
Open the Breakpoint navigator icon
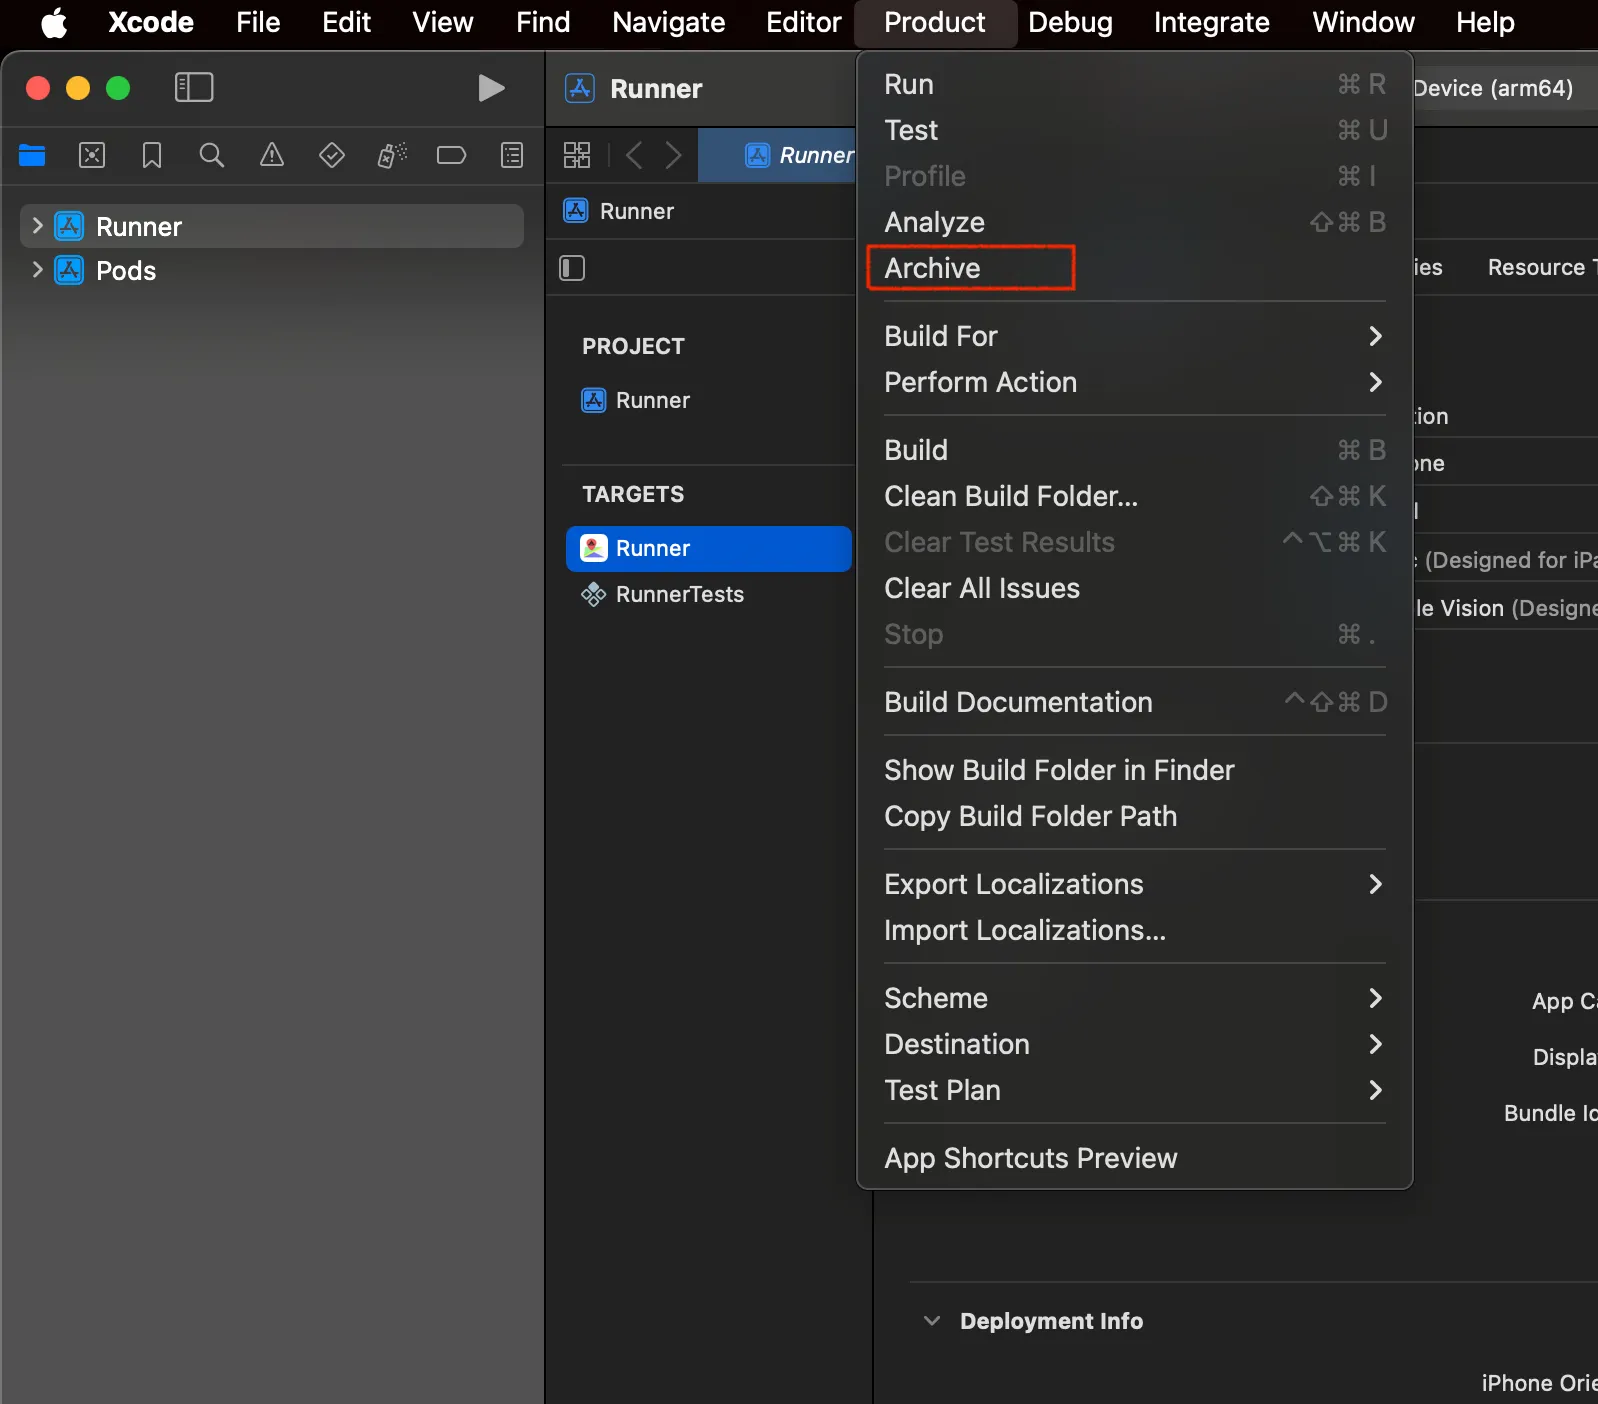pos(452,155)
